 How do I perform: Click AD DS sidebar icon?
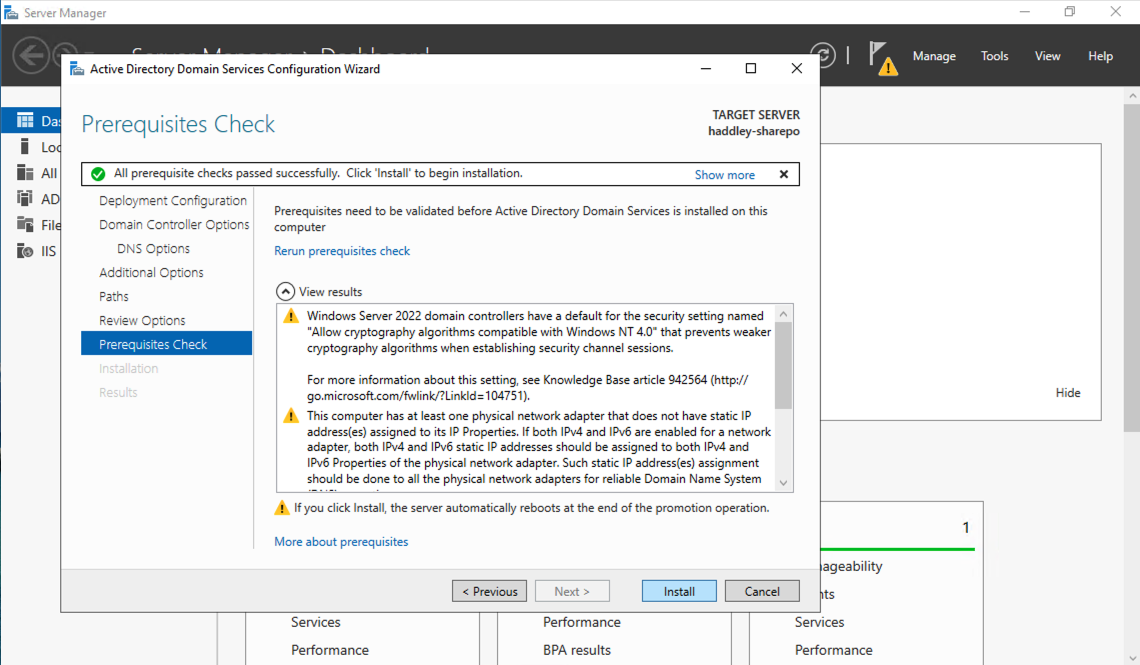coord(25,198)
